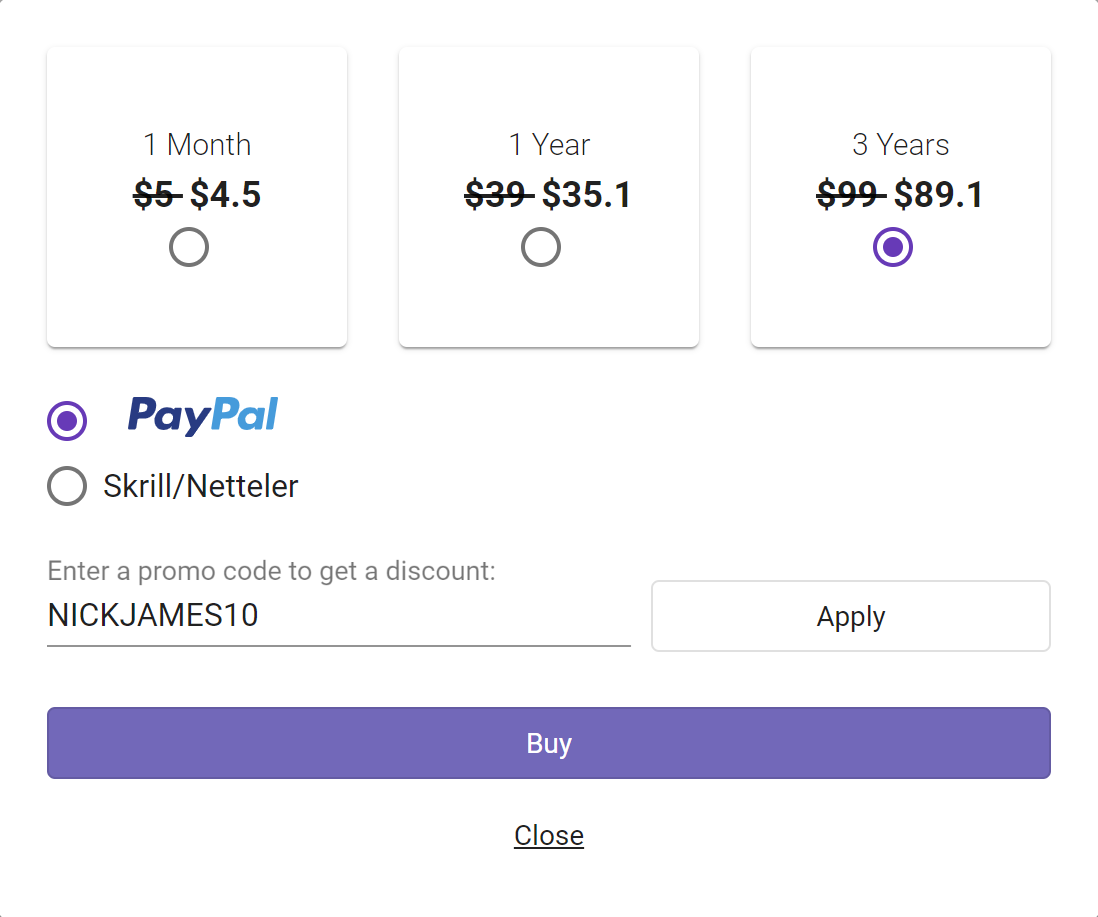Image resolution: width=1098 pixels, height=917 pixels.
Task: Click the 1 Year plan card
Action: 549,197
